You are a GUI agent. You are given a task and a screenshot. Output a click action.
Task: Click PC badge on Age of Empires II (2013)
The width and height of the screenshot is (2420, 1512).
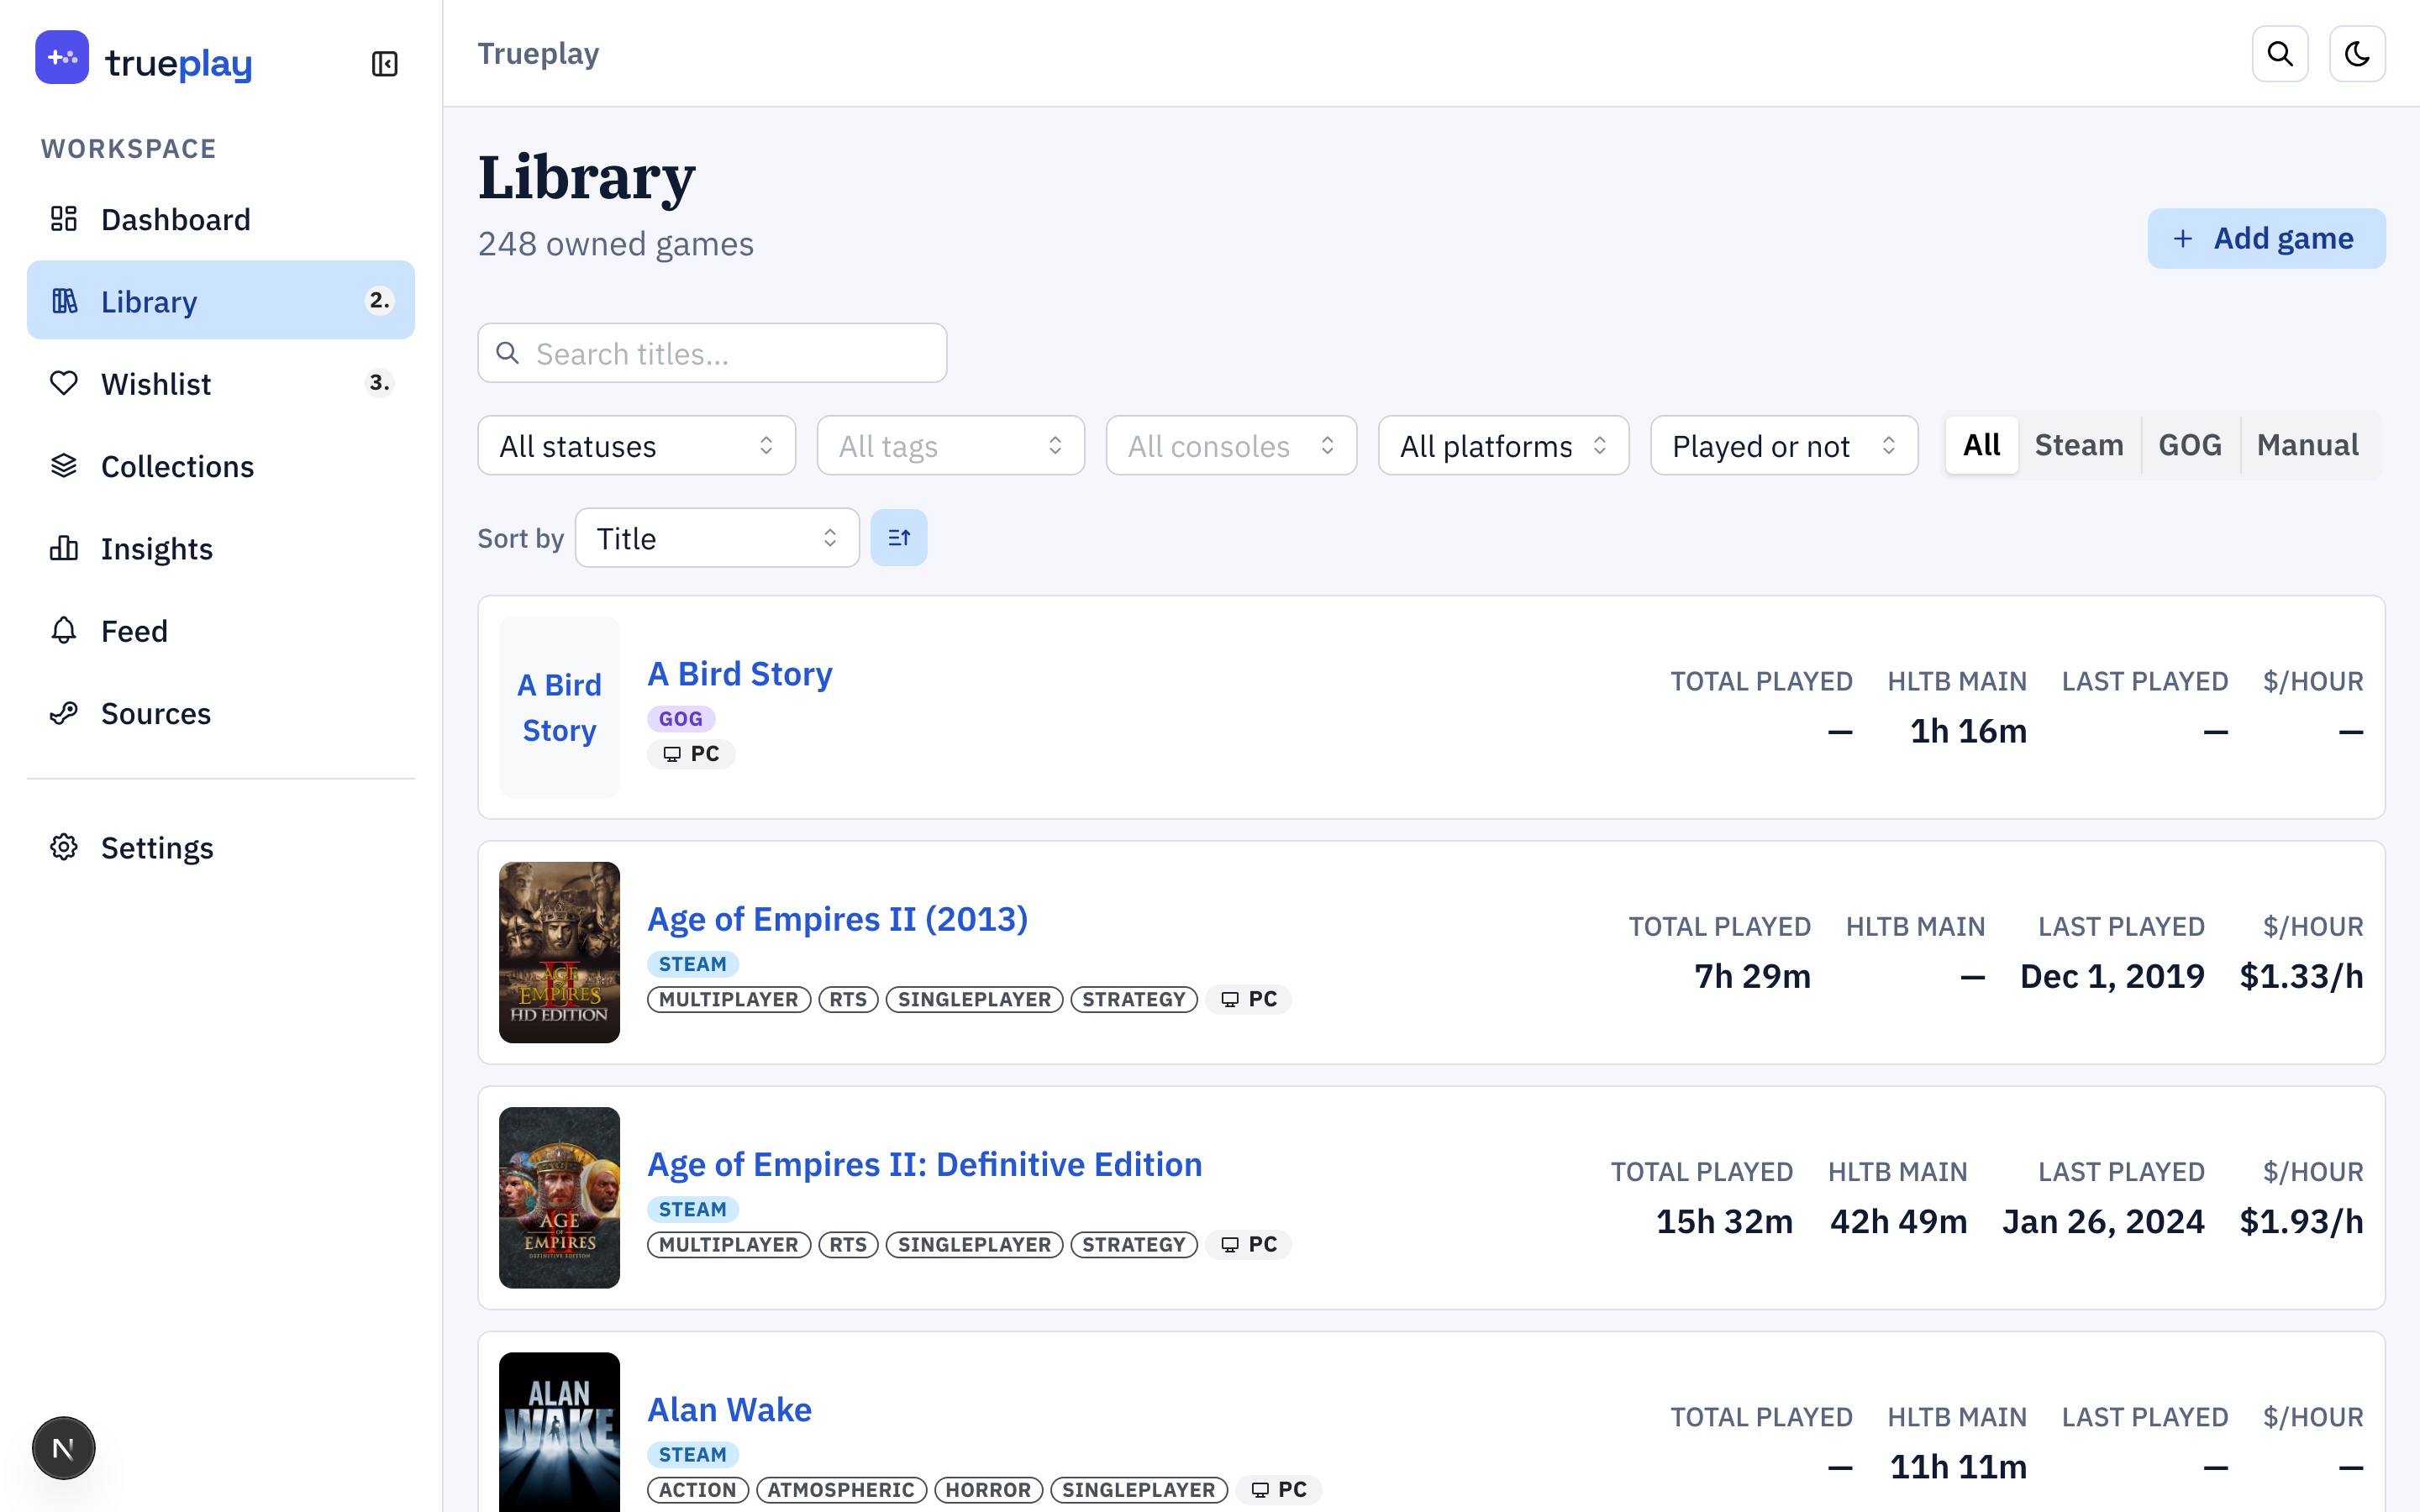click(x=1249, y=999)
